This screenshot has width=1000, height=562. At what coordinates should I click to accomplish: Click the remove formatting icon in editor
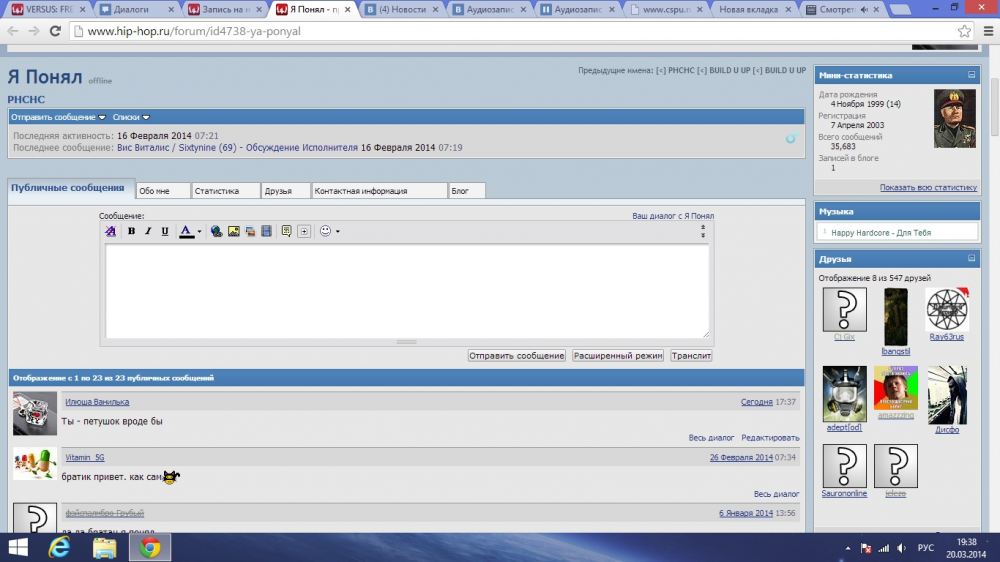pos(110,231)
